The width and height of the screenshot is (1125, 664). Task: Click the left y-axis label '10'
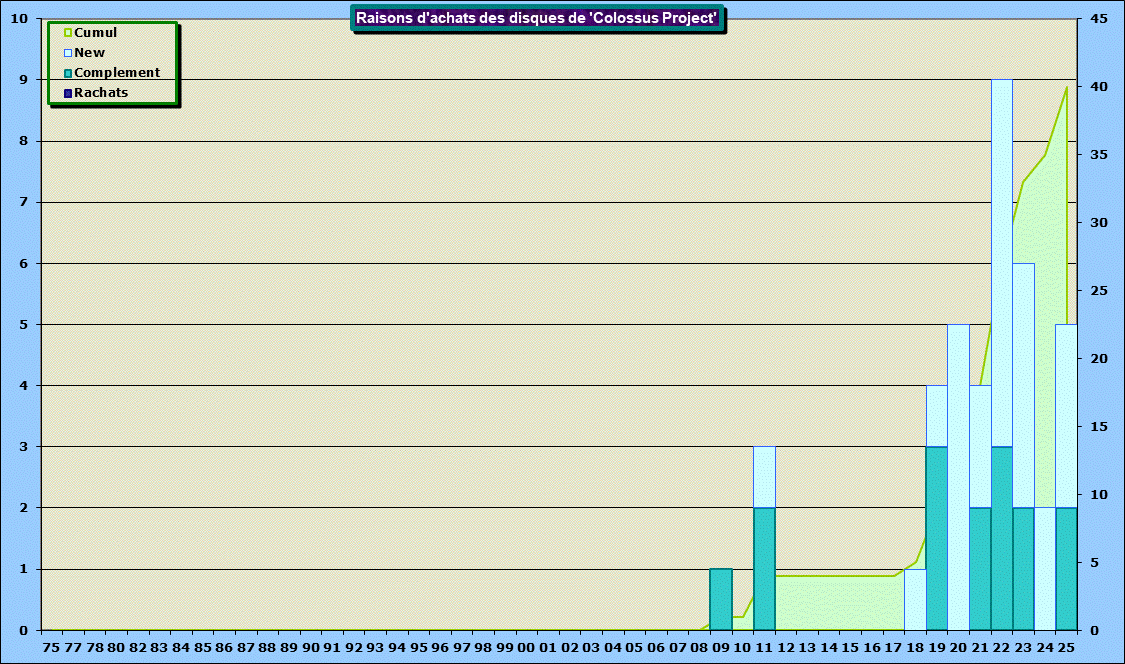pyautogui.click(x=19, y=18)
